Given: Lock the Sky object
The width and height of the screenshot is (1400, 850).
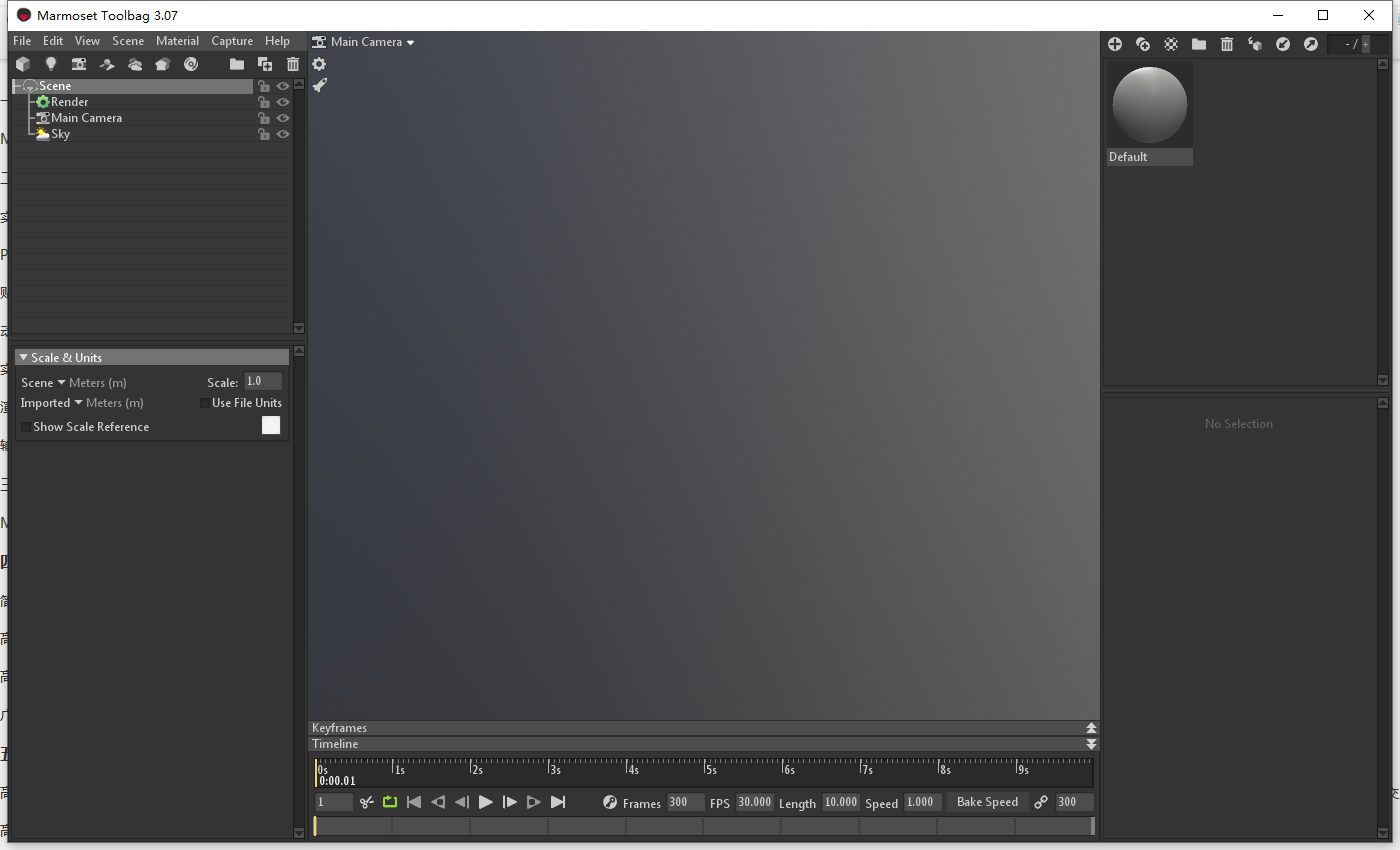Looking at the screenshot, I should pyautogui.click(x=264, y=134).
